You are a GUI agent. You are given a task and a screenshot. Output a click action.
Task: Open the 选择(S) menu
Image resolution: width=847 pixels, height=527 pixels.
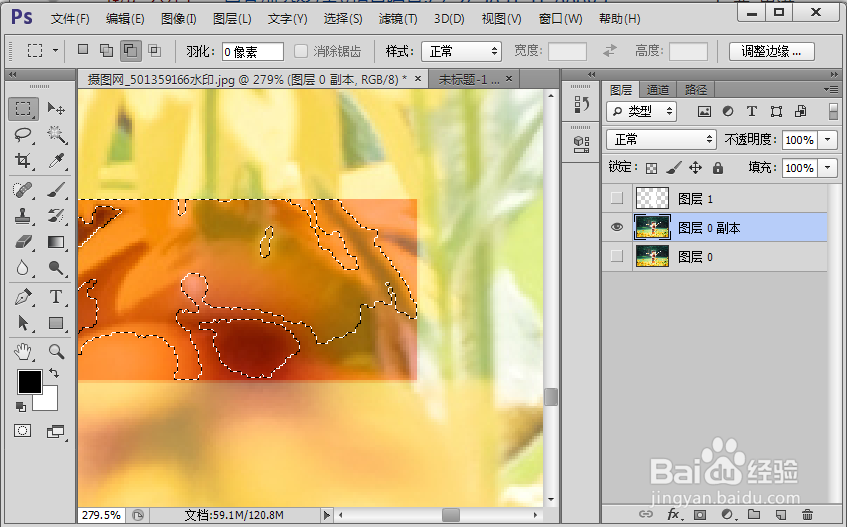(342, 19)
